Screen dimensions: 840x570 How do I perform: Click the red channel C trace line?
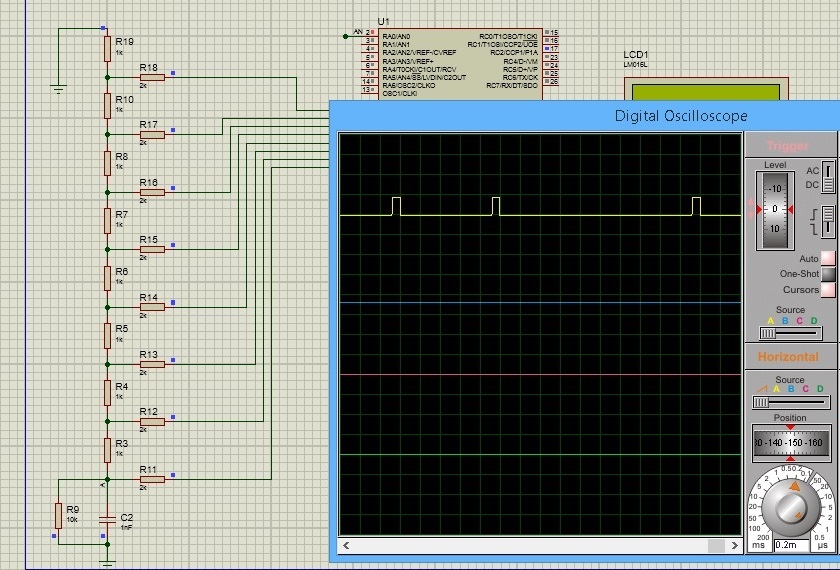[x=540, y=374]
